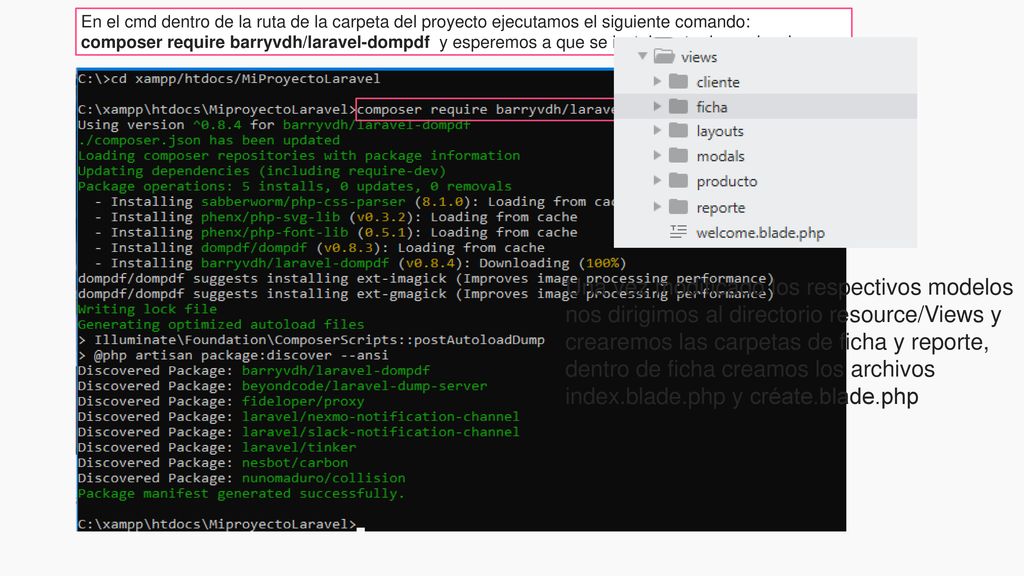Click 'Package operations: 5 installs' line

click(x=295, y=186)
